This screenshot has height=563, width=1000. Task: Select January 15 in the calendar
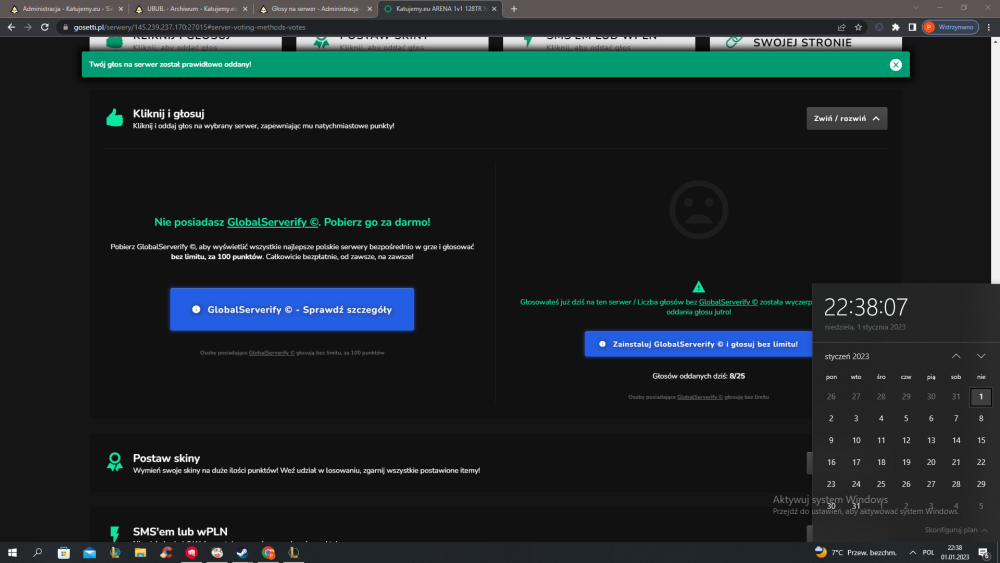[x=981, y=440]
